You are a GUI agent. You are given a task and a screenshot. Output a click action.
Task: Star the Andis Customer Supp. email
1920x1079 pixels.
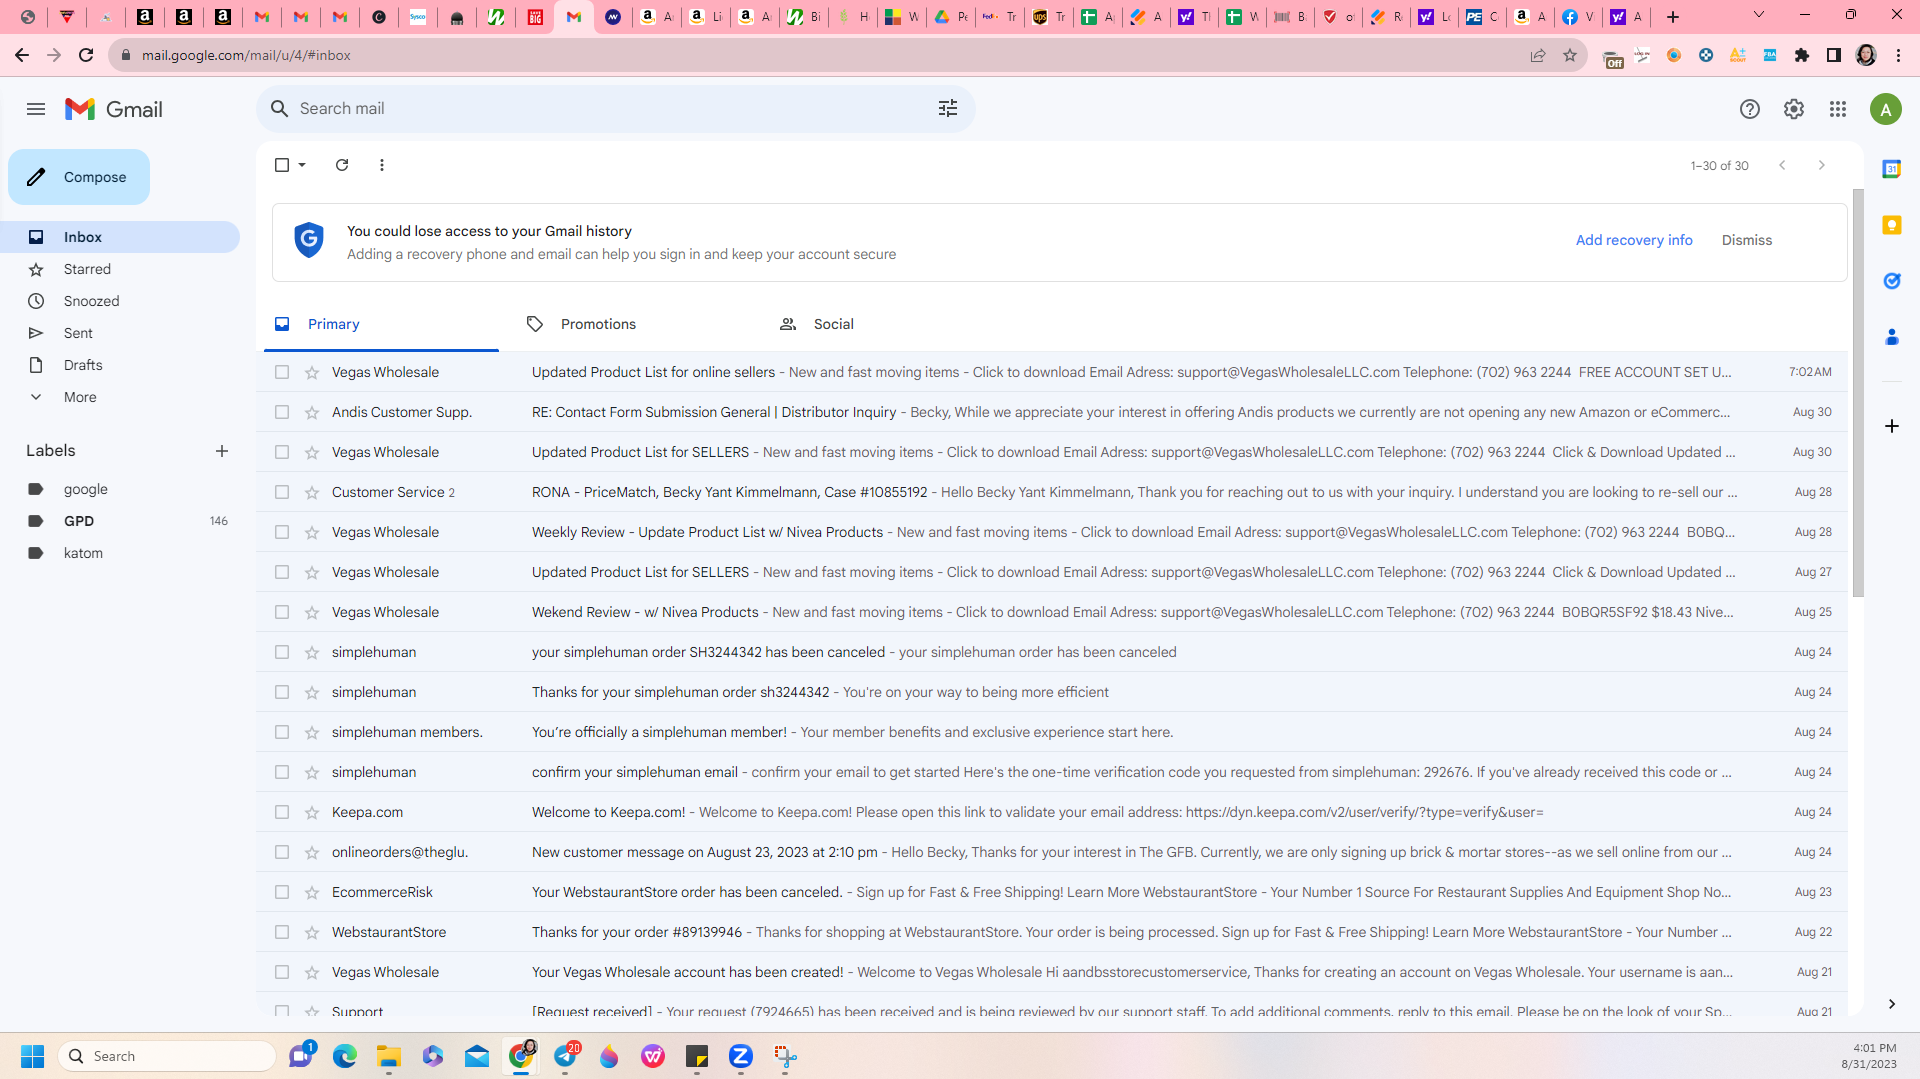pos(312,412)
